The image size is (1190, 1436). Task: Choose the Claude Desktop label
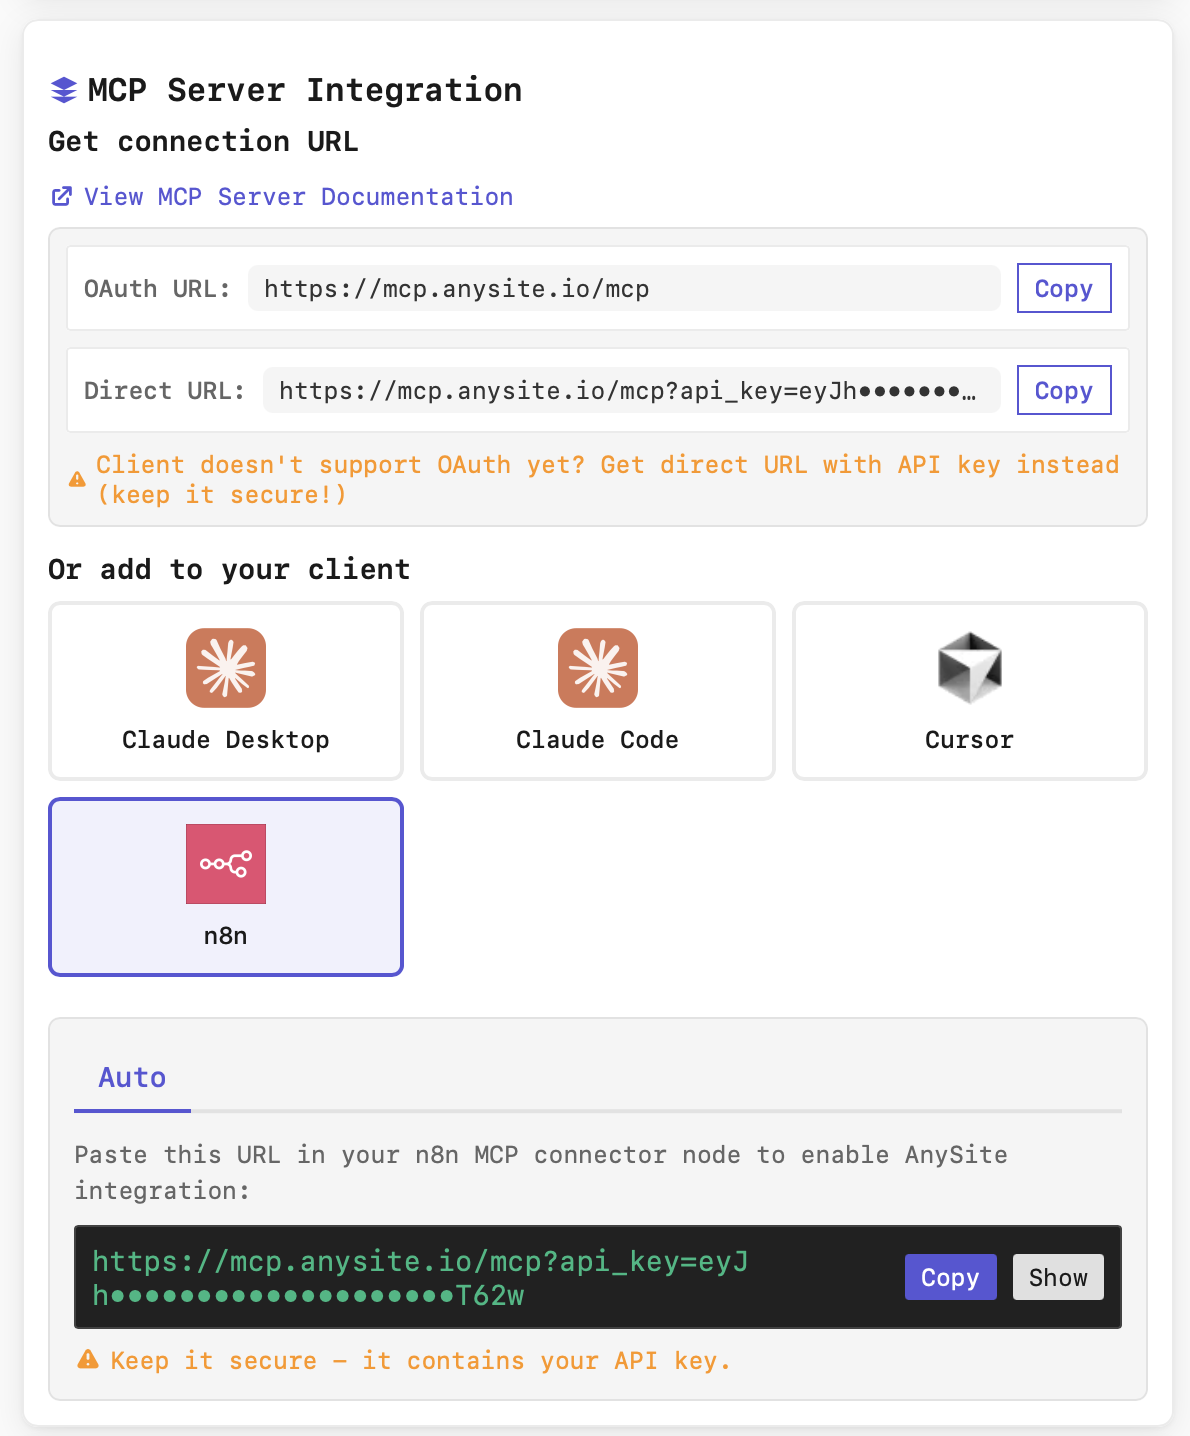click(x=226, y=740)
